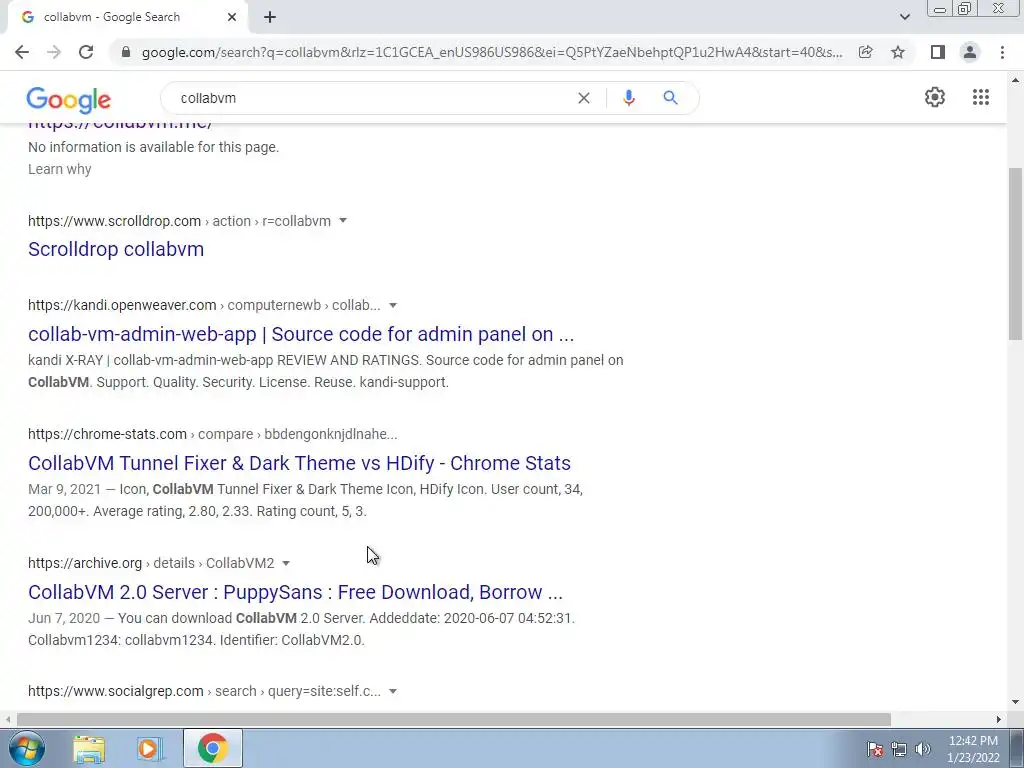This screenshot has height=768, width=1024.
Task: Click the padlock site info icon
Action: point(126,52)
